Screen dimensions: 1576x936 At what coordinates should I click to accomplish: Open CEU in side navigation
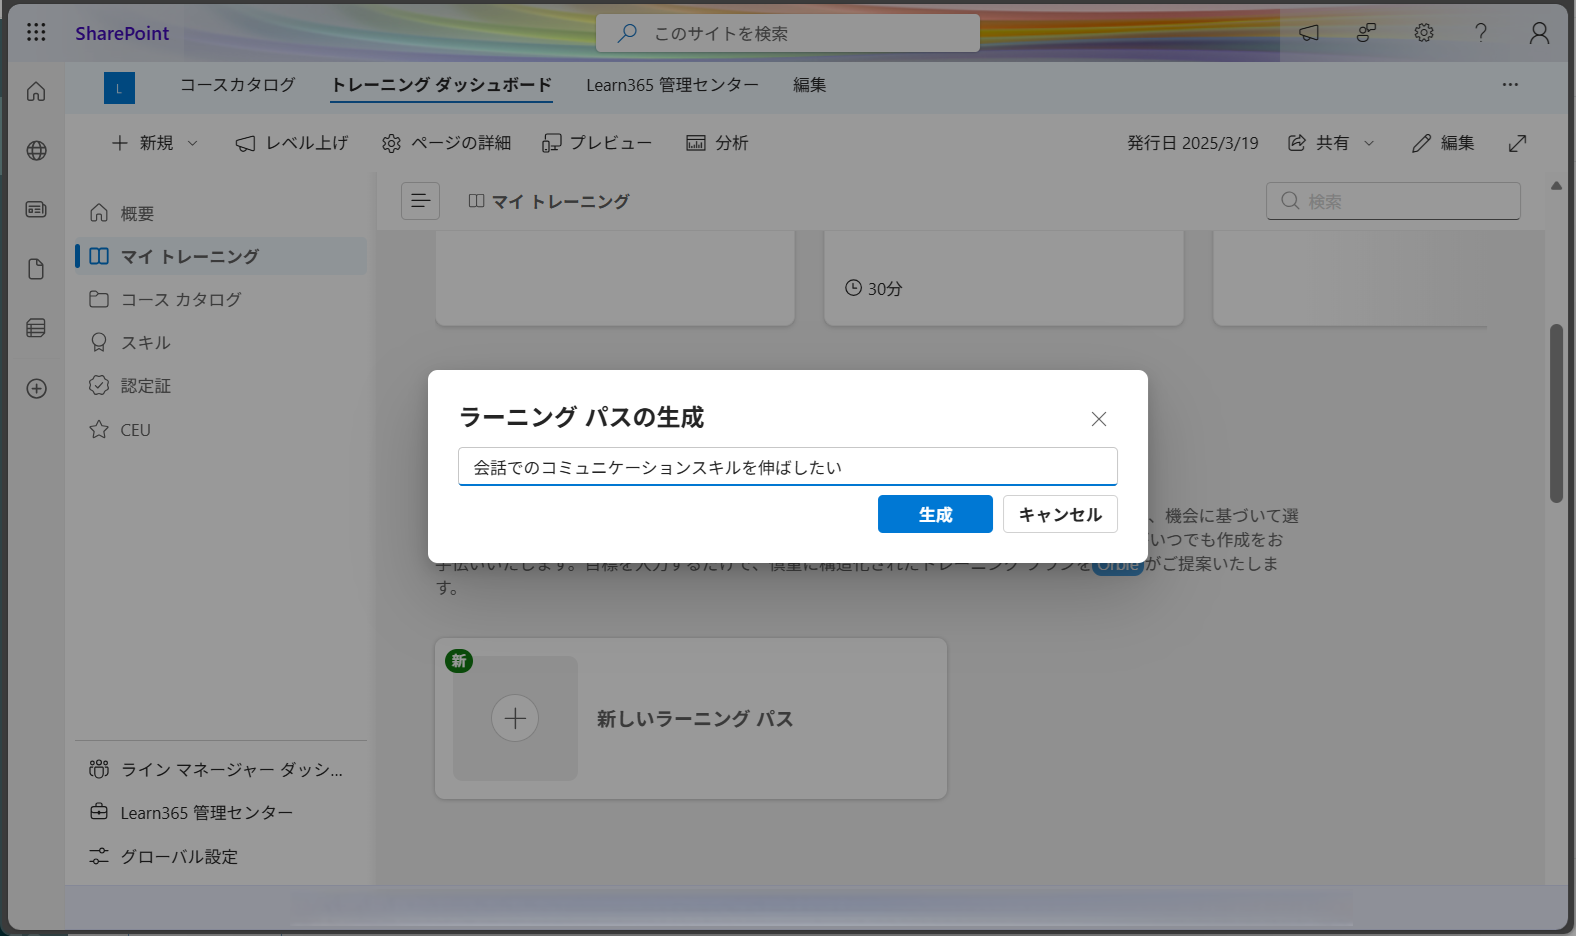221,429
